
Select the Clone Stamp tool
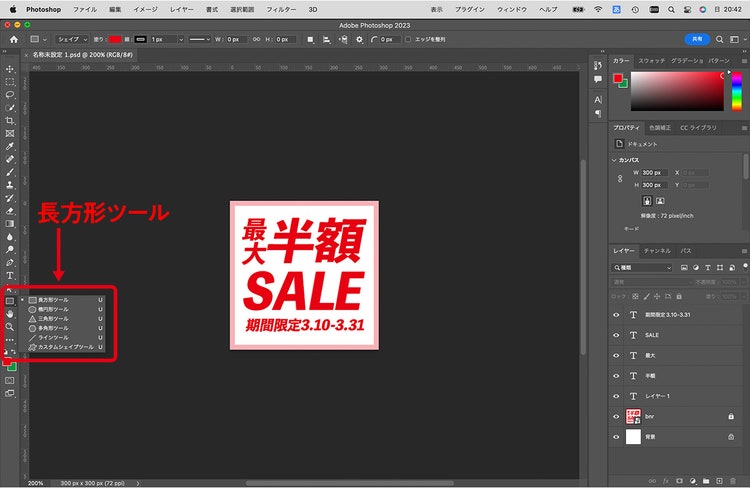coord(10,185)
